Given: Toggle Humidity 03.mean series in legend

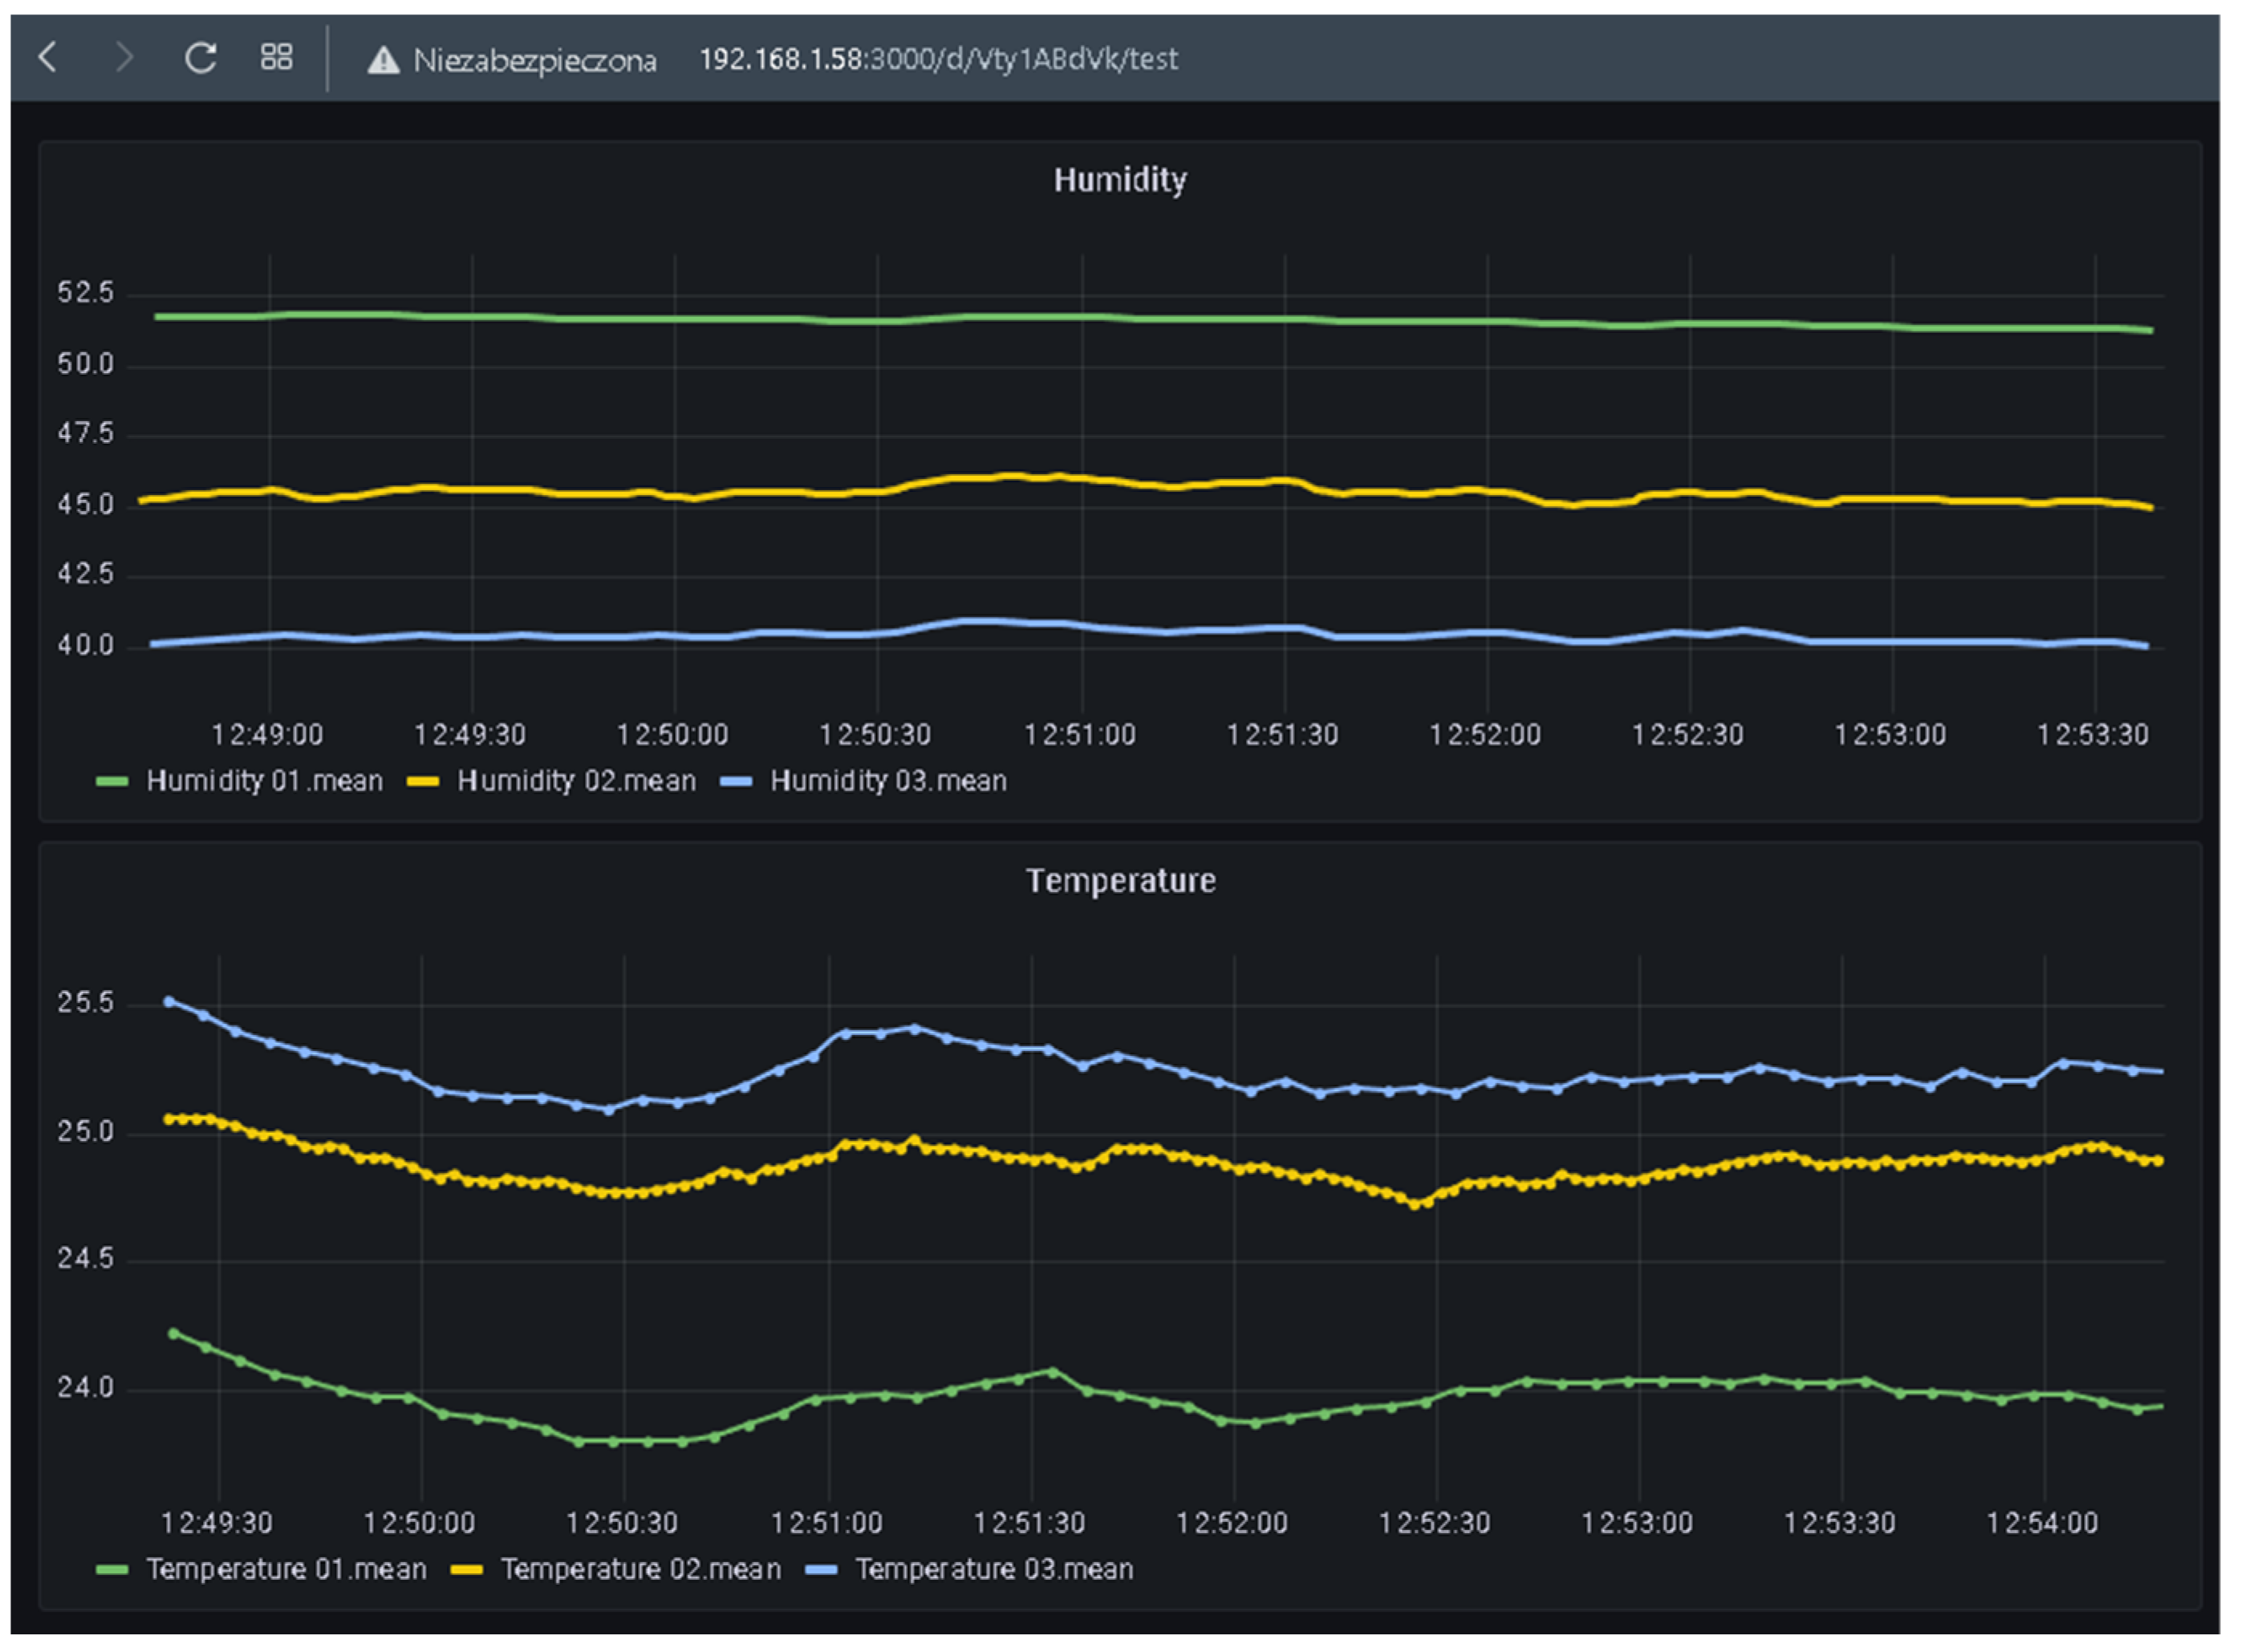Looking at the screenshot, I should pos(888,781).
